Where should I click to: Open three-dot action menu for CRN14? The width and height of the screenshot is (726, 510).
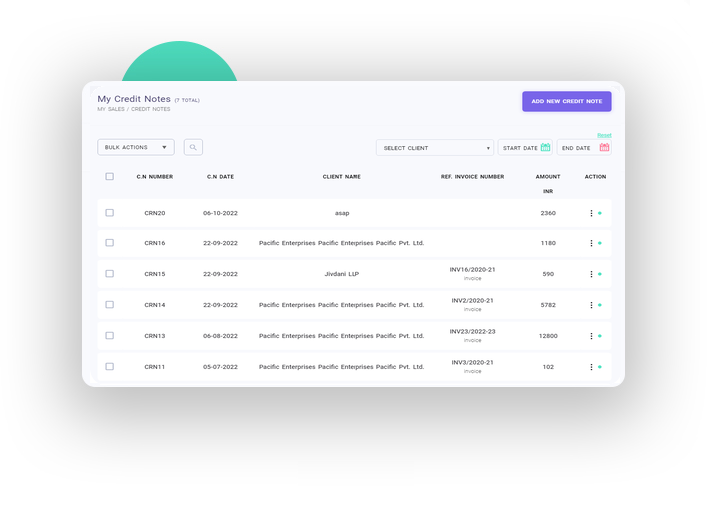coord(591,305)
